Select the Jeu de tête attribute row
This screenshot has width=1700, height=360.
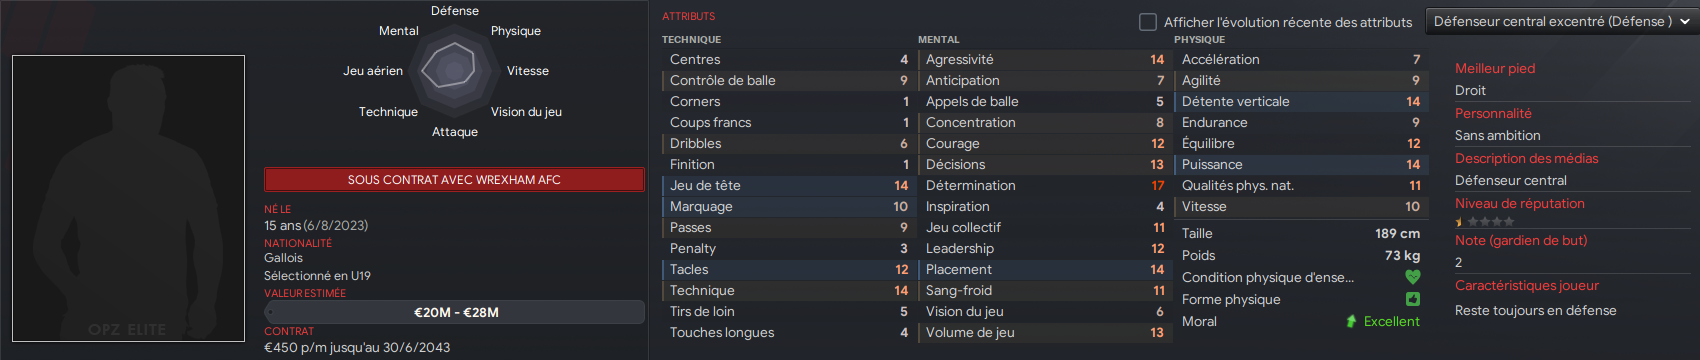pos(787,185)
